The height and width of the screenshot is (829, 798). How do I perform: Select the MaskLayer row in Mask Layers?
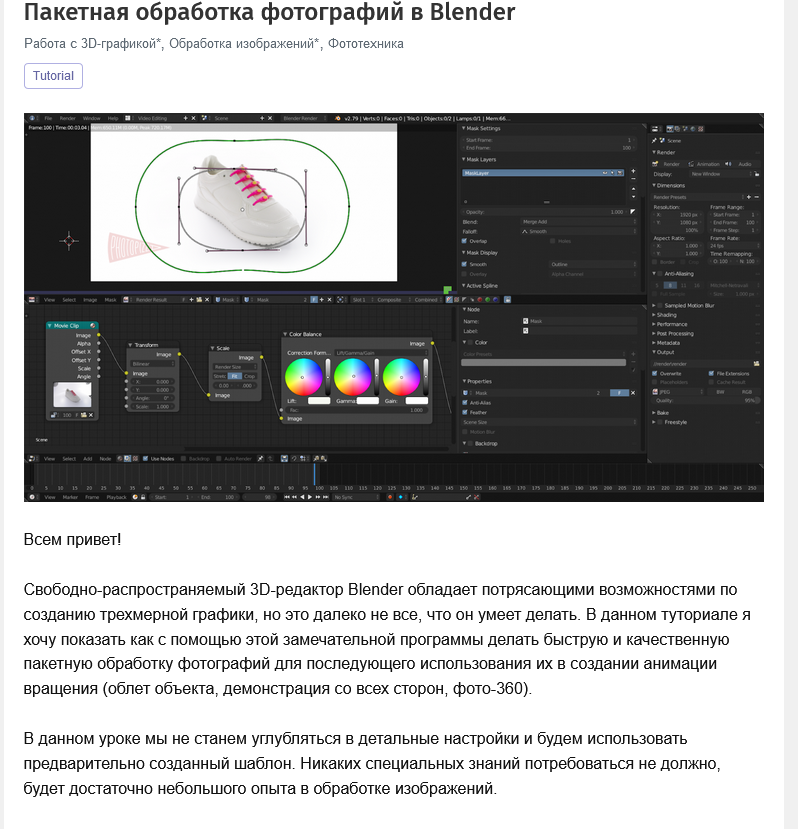(543, 173)
